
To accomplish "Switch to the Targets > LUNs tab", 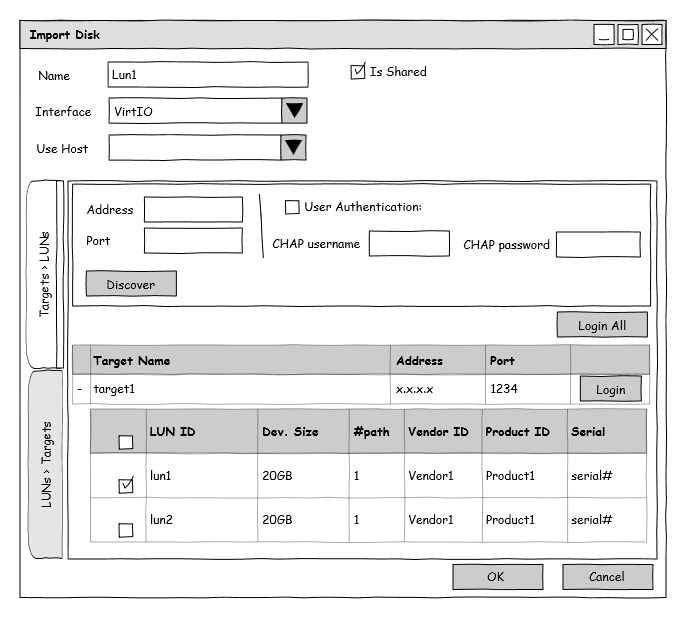I will click(x=45, y=274).
